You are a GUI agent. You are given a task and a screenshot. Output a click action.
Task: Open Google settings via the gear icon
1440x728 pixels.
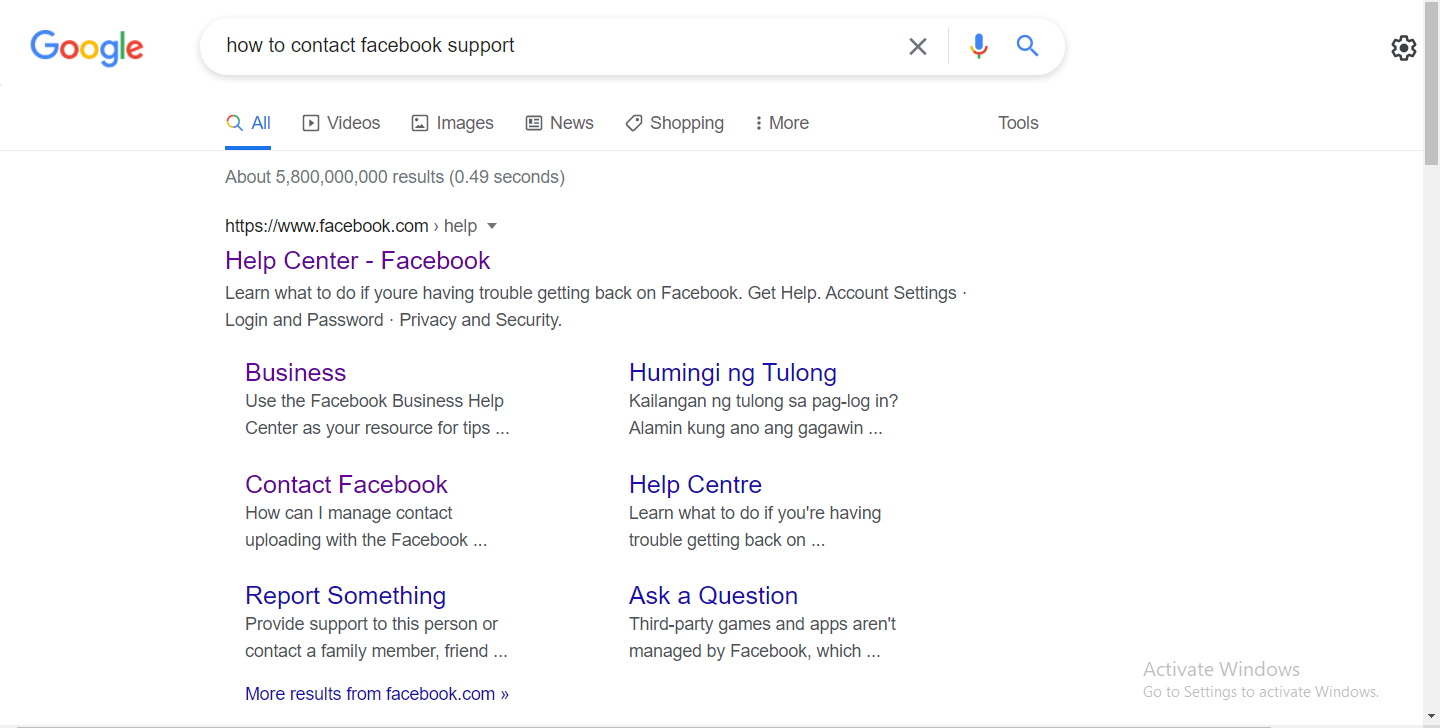tap(1404, 48)
